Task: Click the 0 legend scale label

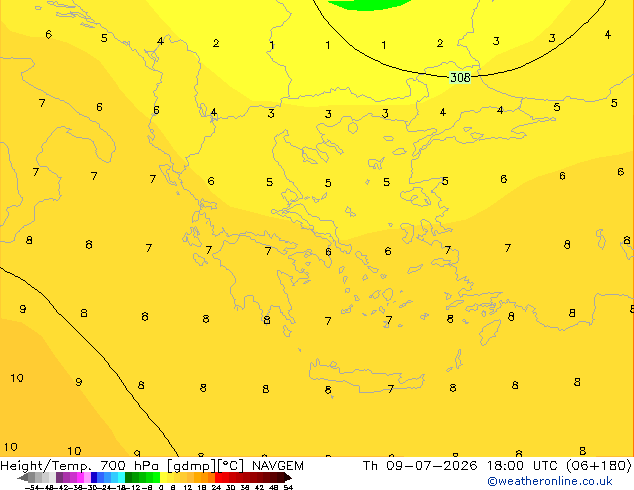Action: pos(161,488)
